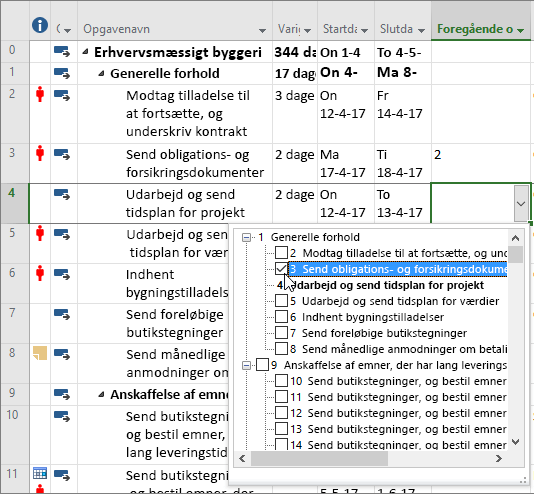Click the auto-schedule task mode icon in row 4

[62, 194]
